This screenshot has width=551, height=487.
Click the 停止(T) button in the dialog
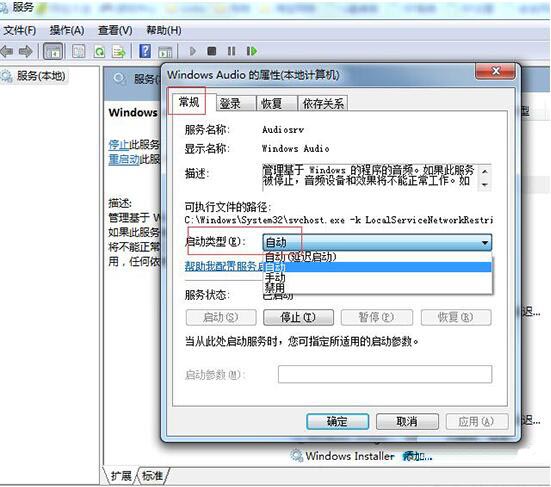point(298,318)
